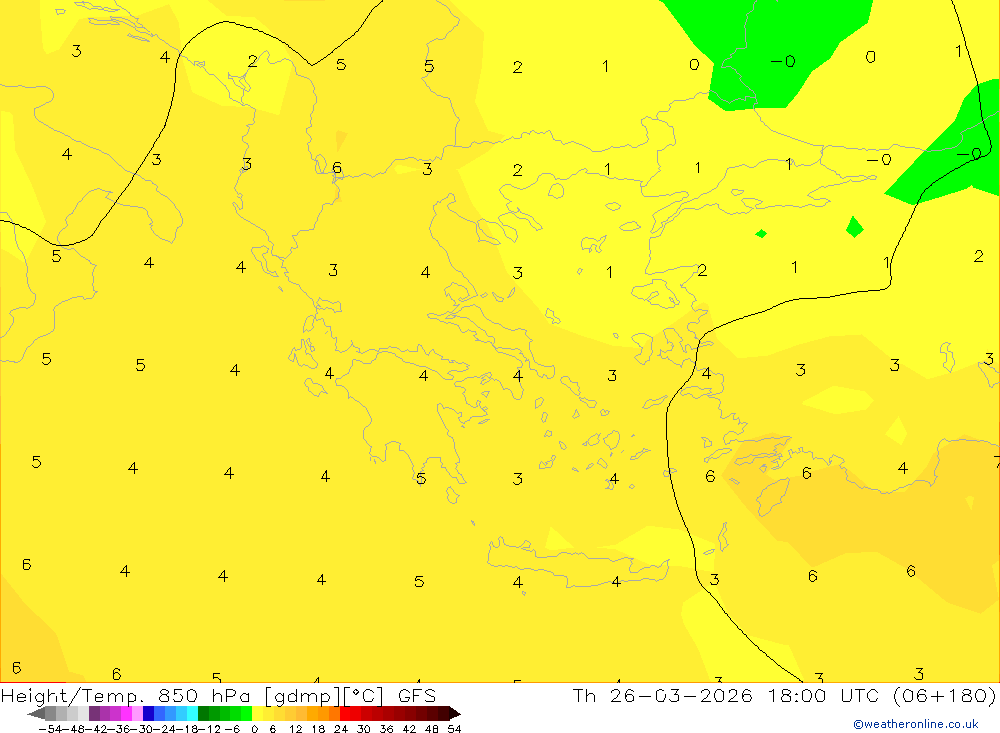1000x733 pixels.
Task: Select the dark purple legend swatch above -42
Action: click(x=94, y=713)
